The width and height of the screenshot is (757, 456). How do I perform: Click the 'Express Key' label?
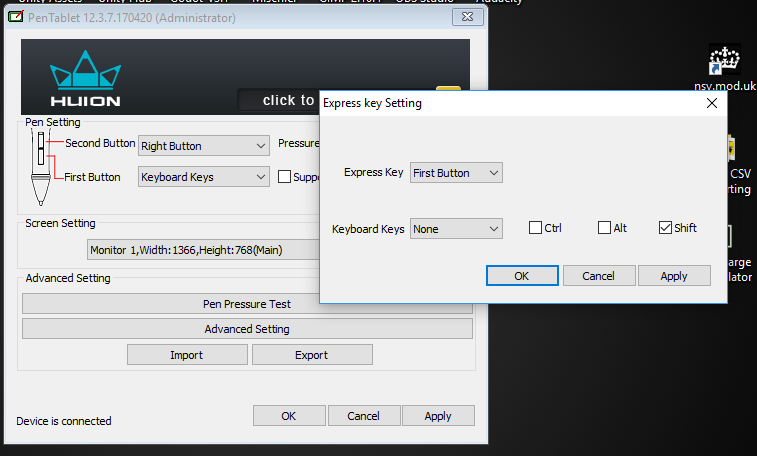coord(373,172)
